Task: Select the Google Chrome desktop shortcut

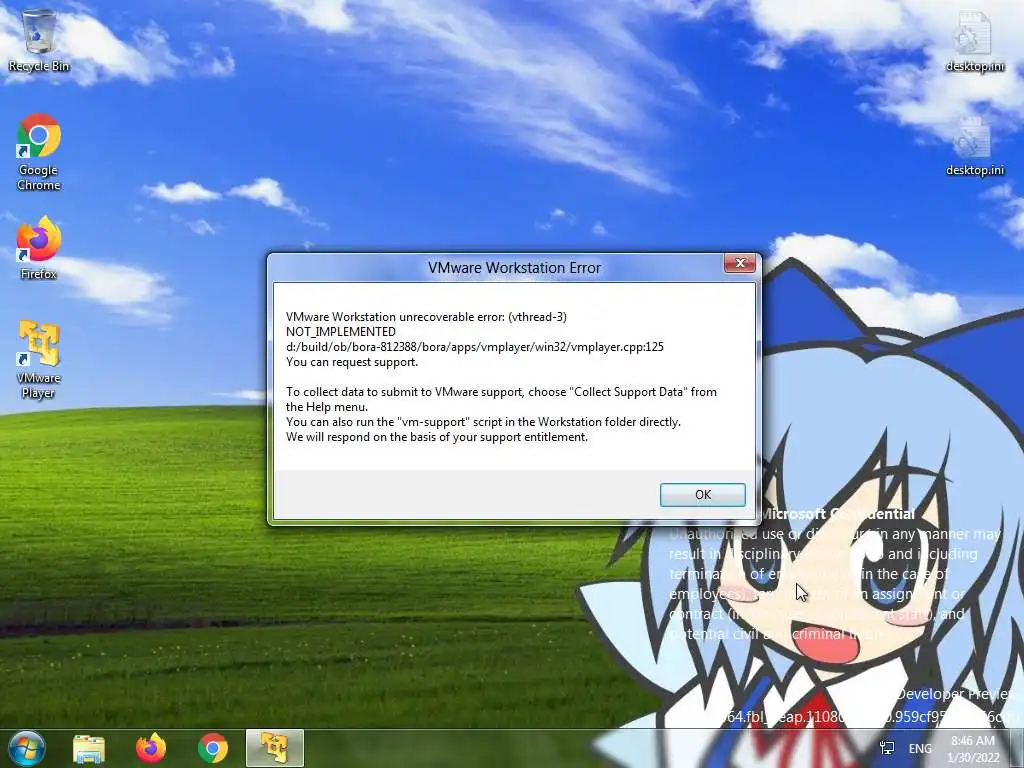Action: pos(39,153)
